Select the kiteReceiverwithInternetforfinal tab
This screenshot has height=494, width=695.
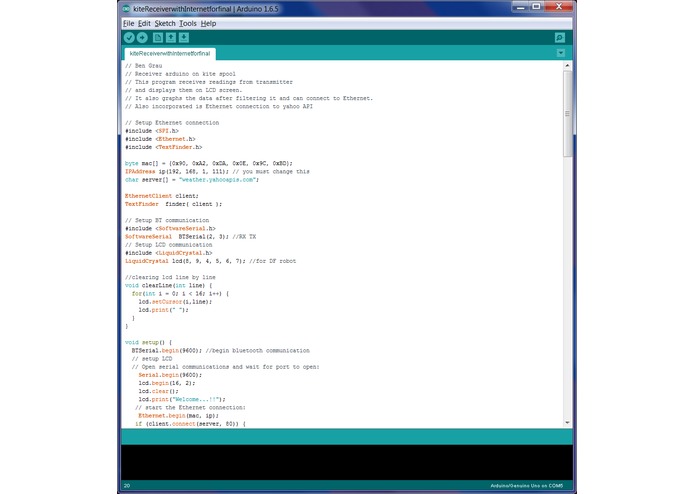point(170,54)
